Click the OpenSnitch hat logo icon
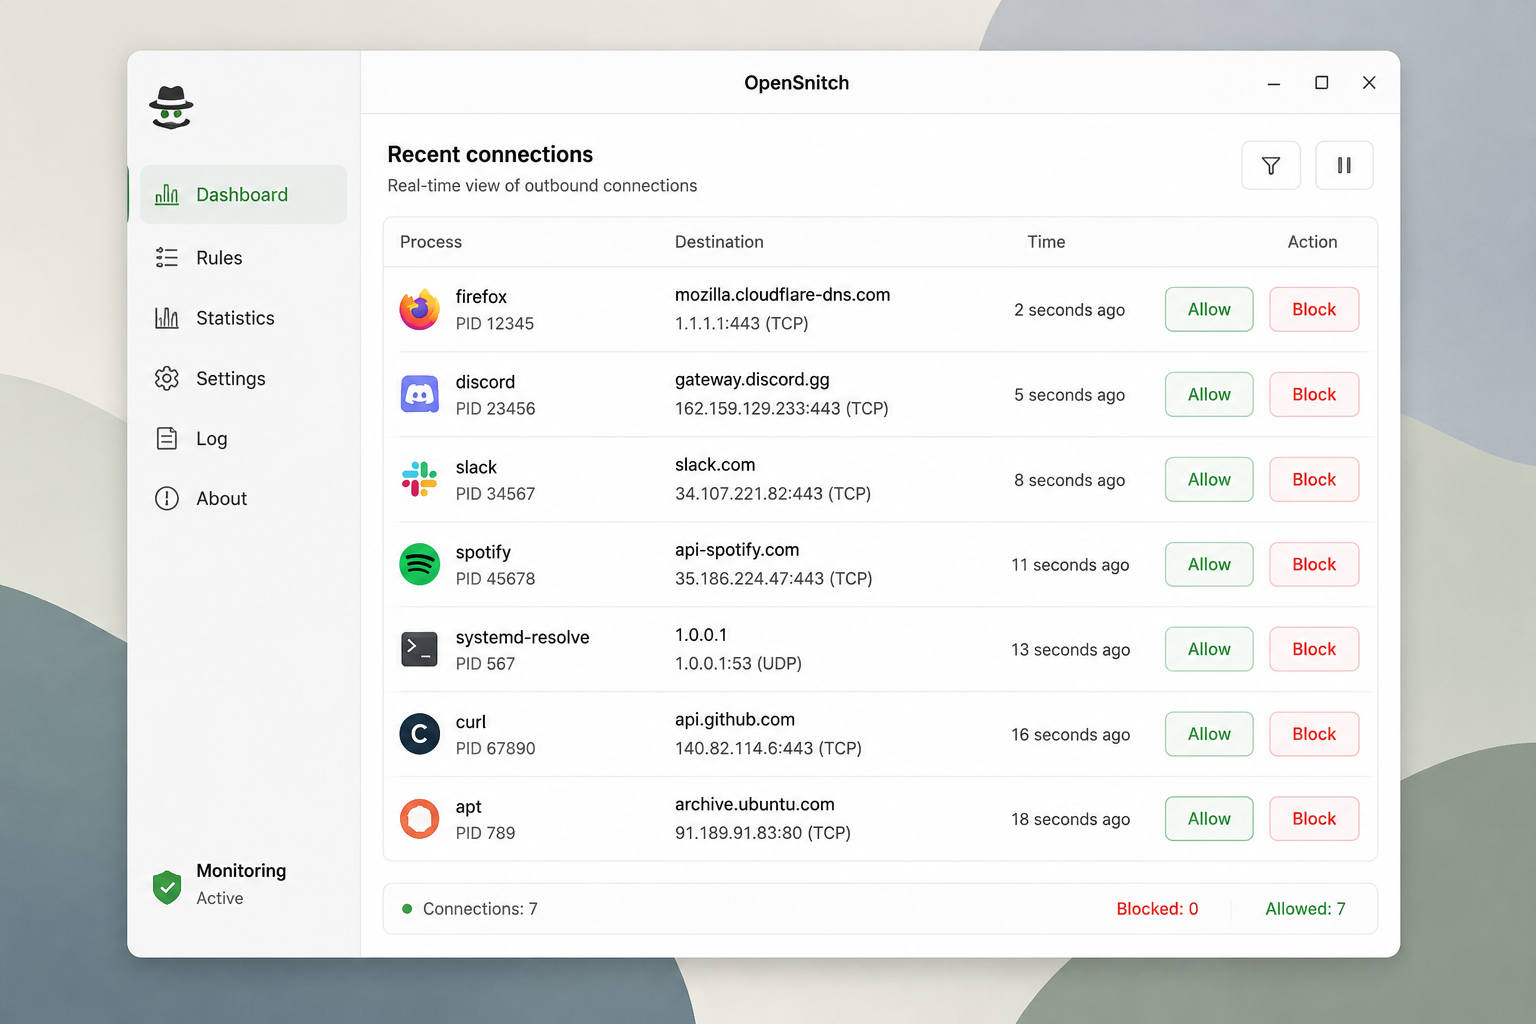The height and width of the screenshot is (1024, 1536). (171, 107)
